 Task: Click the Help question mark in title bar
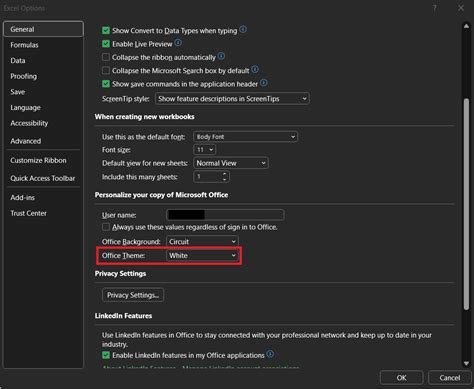tap(435, 8)
